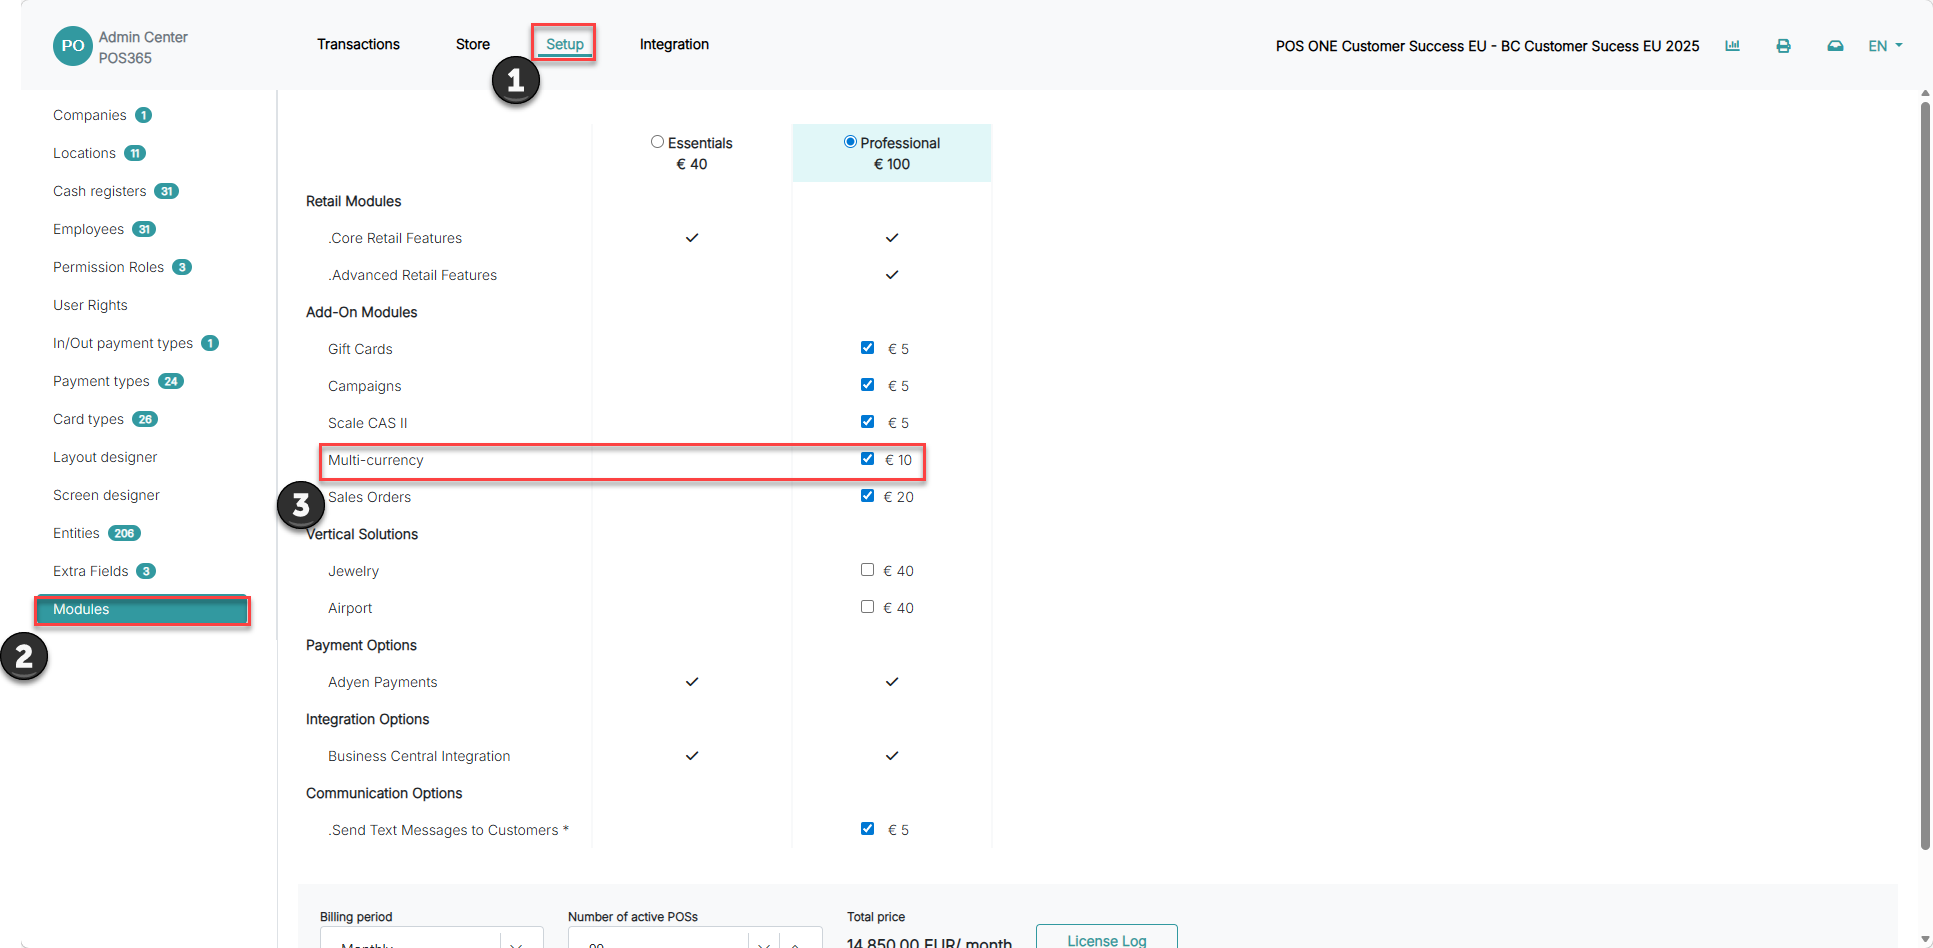
Task: Open Card types in the sidebar
Action: [x=88, y=419]
